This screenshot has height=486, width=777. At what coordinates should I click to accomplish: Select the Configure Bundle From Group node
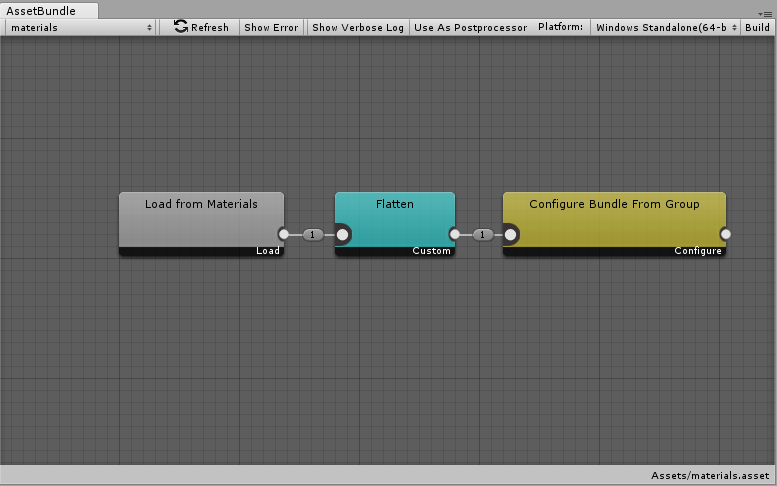614,224
